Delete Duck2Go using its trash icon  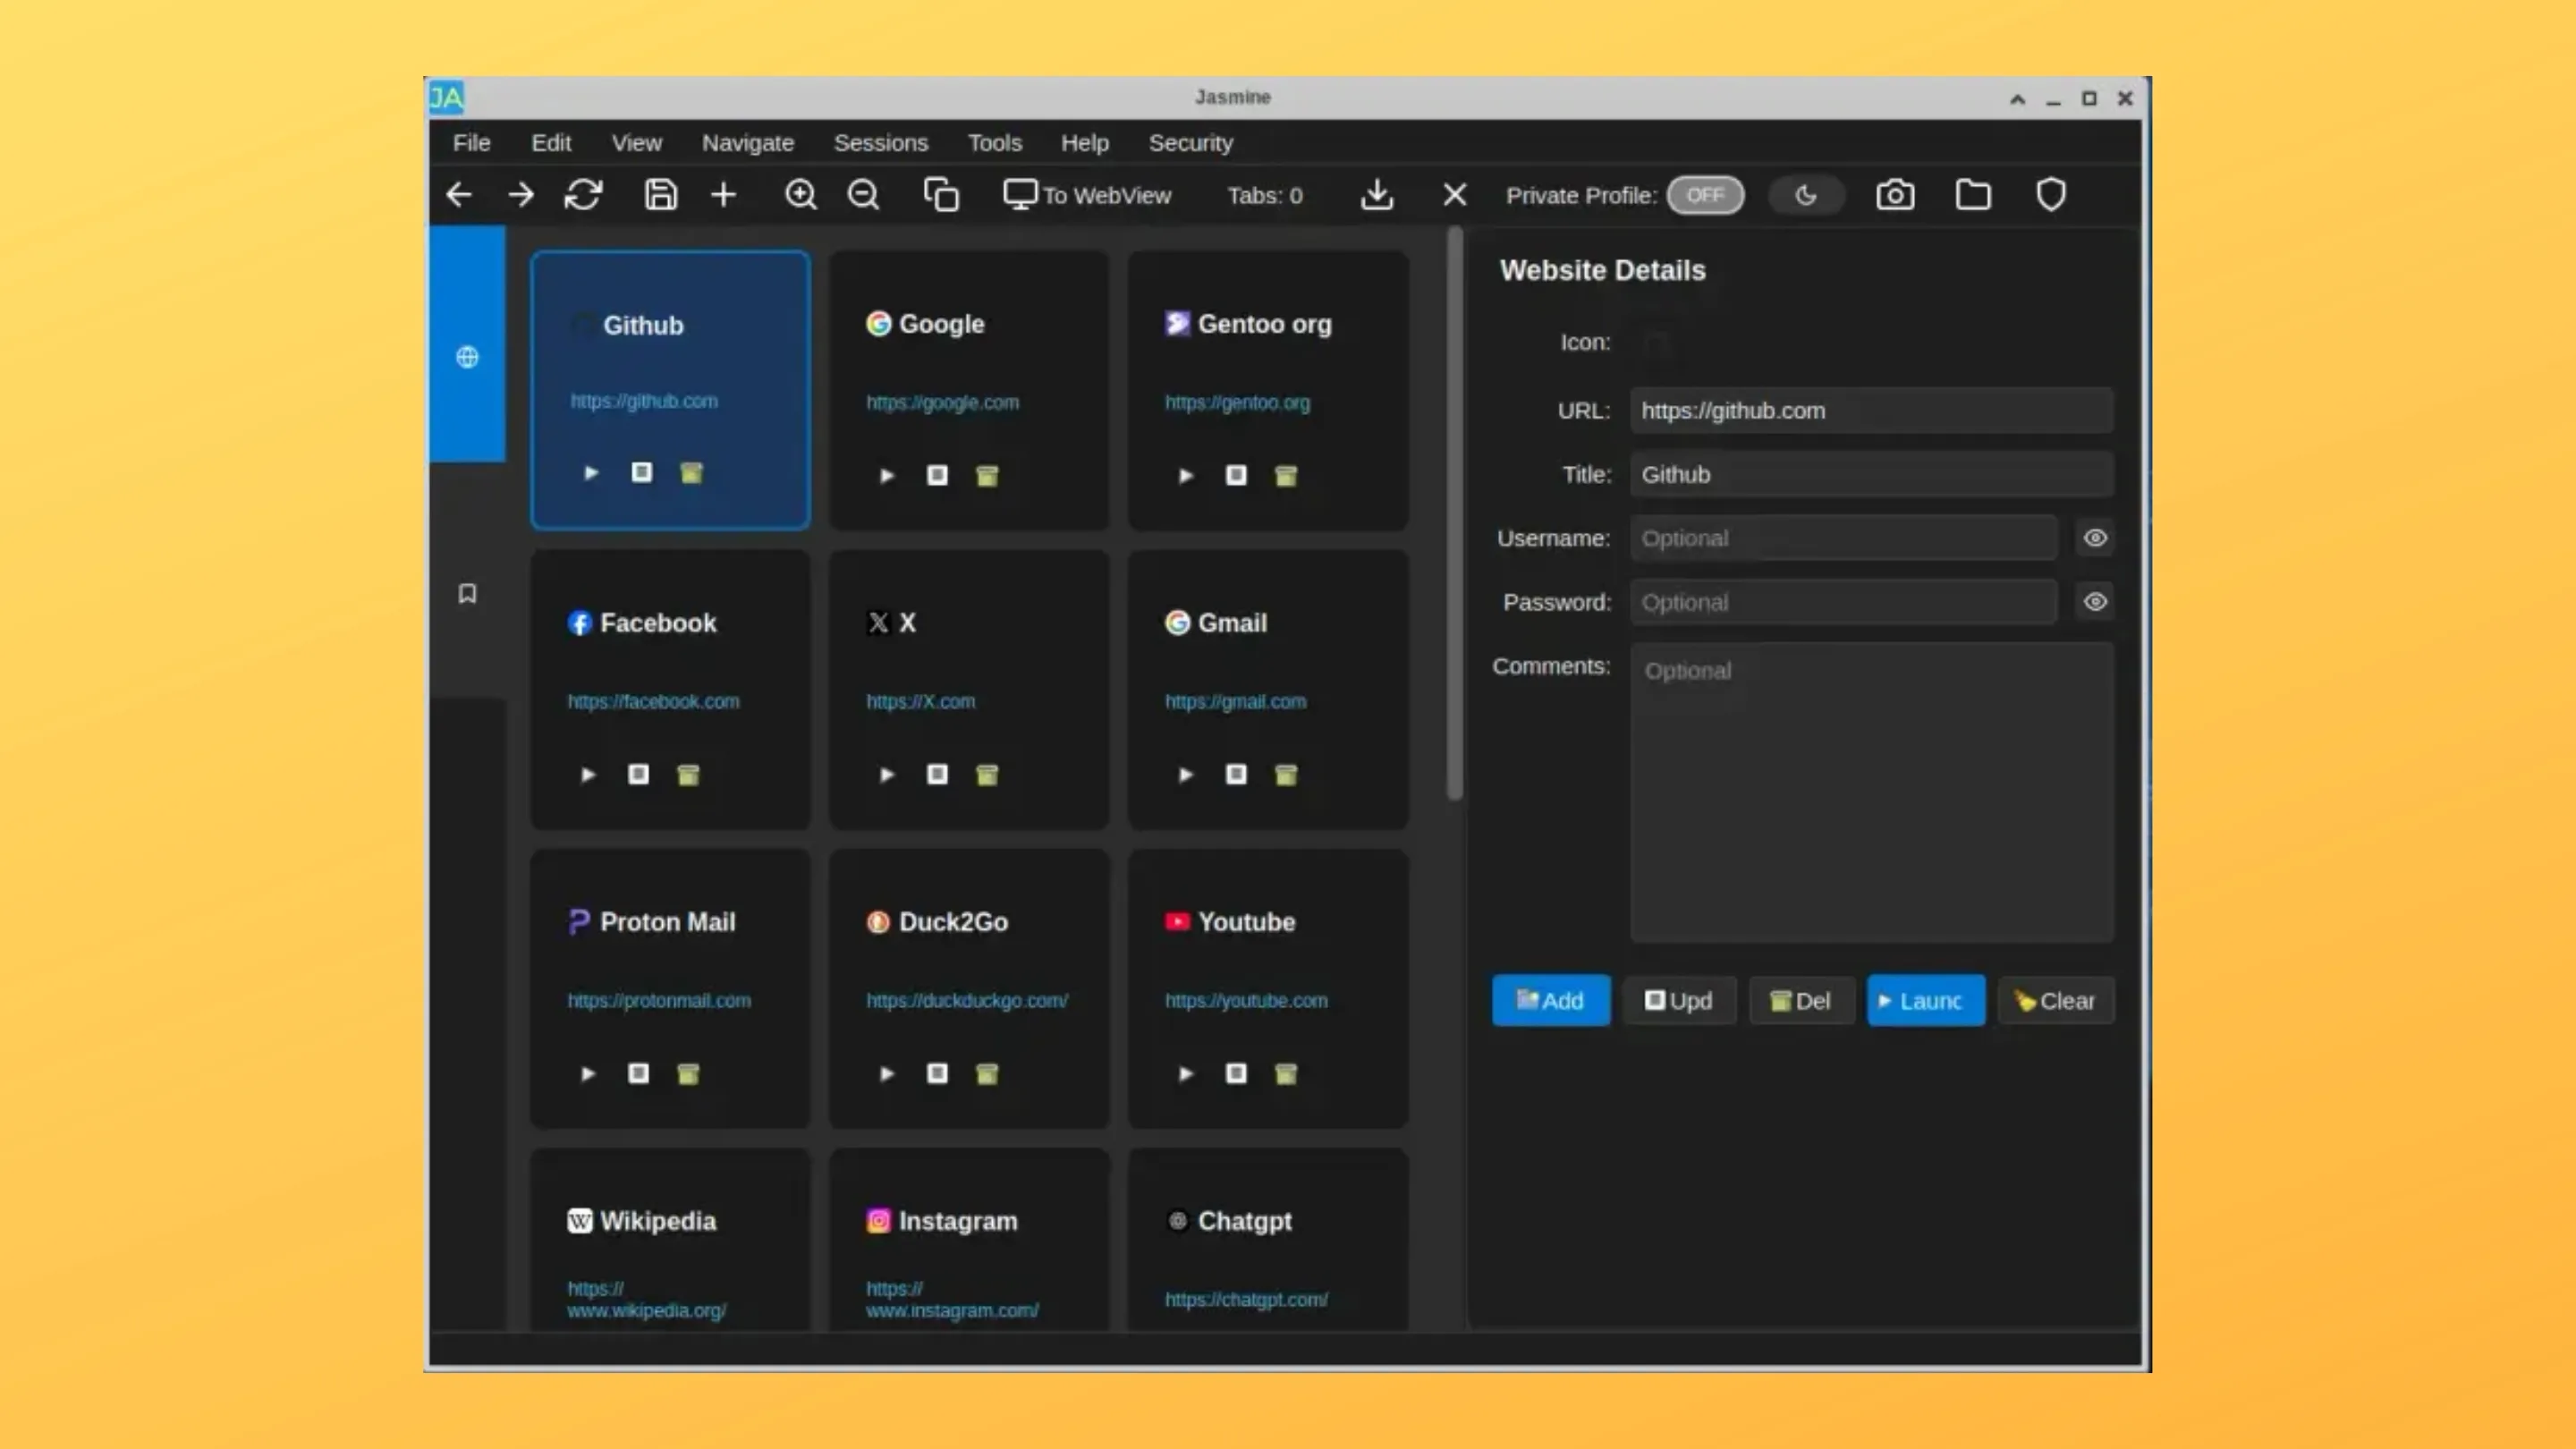(x=987, y=1074)
